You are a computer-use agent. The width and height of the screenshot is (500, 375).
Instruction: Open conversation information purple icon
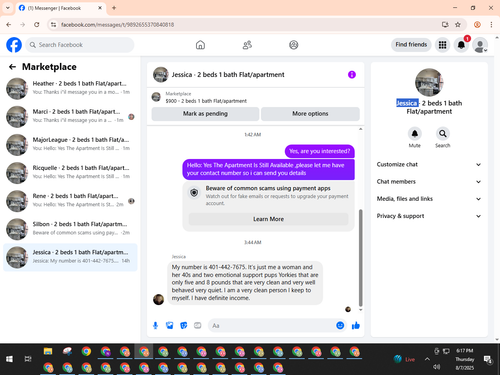[x=352, y=75]
